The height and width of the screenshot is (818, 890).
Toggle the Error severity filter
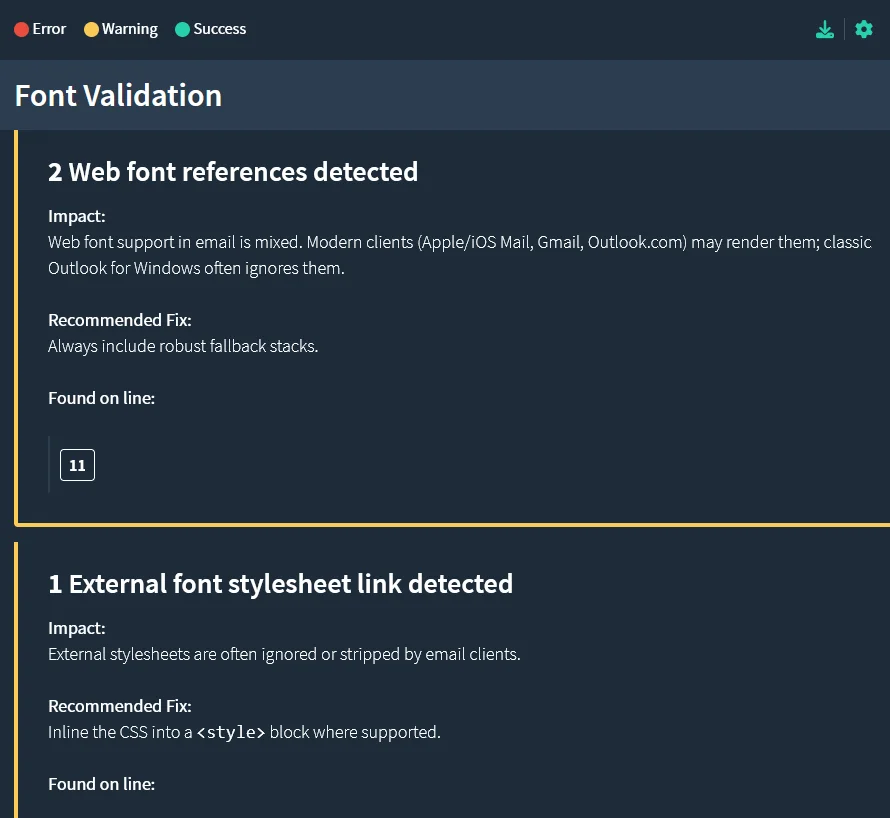[40, 29]
